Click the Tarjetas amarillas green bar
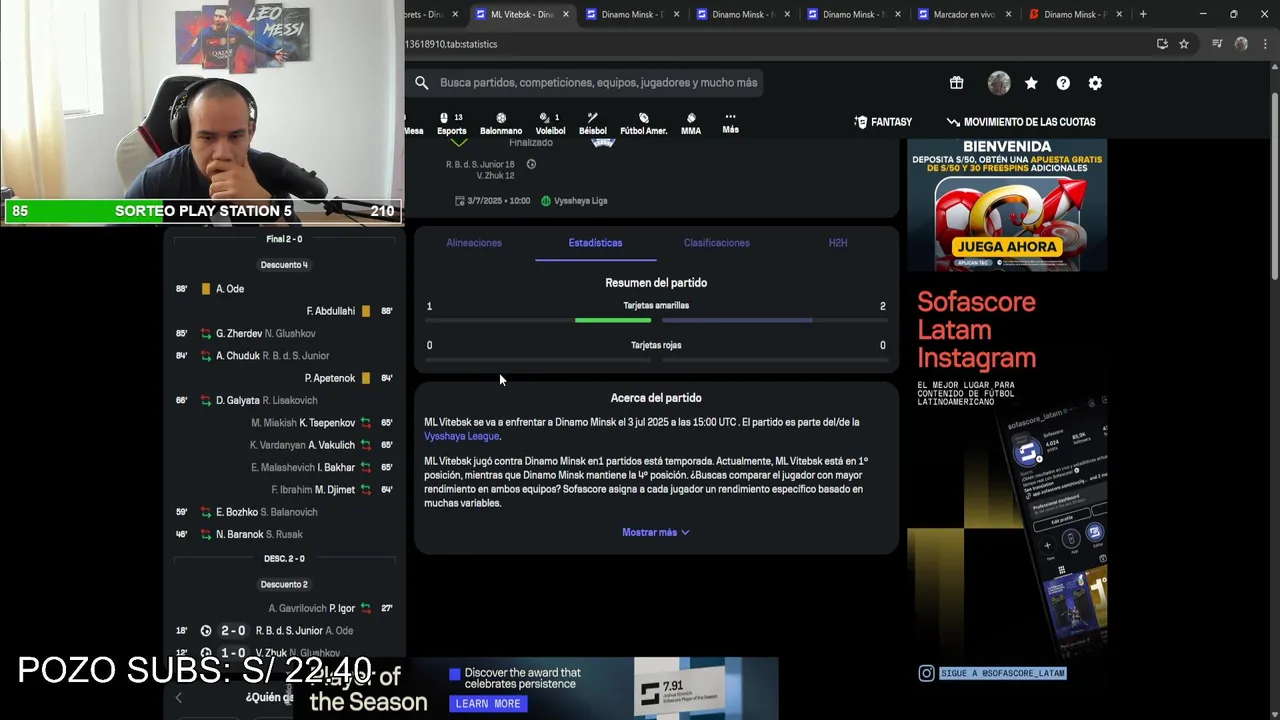Image resolution: width=1280 pixels, height=720 pixels. pyautogui.click(x=613, y=320)
